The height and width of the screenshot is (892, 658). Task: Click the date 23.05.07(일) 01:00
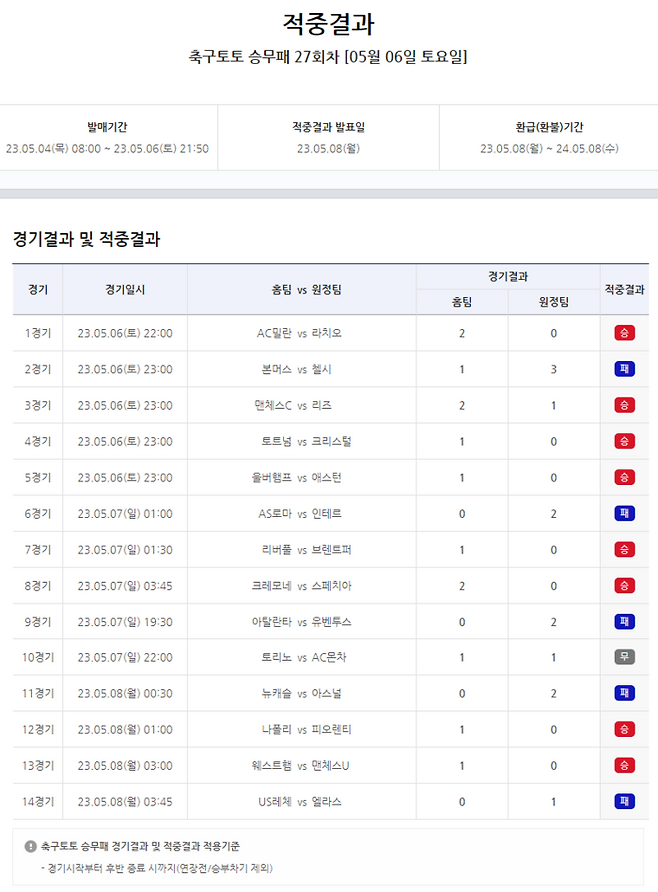[x=125, y=514]
